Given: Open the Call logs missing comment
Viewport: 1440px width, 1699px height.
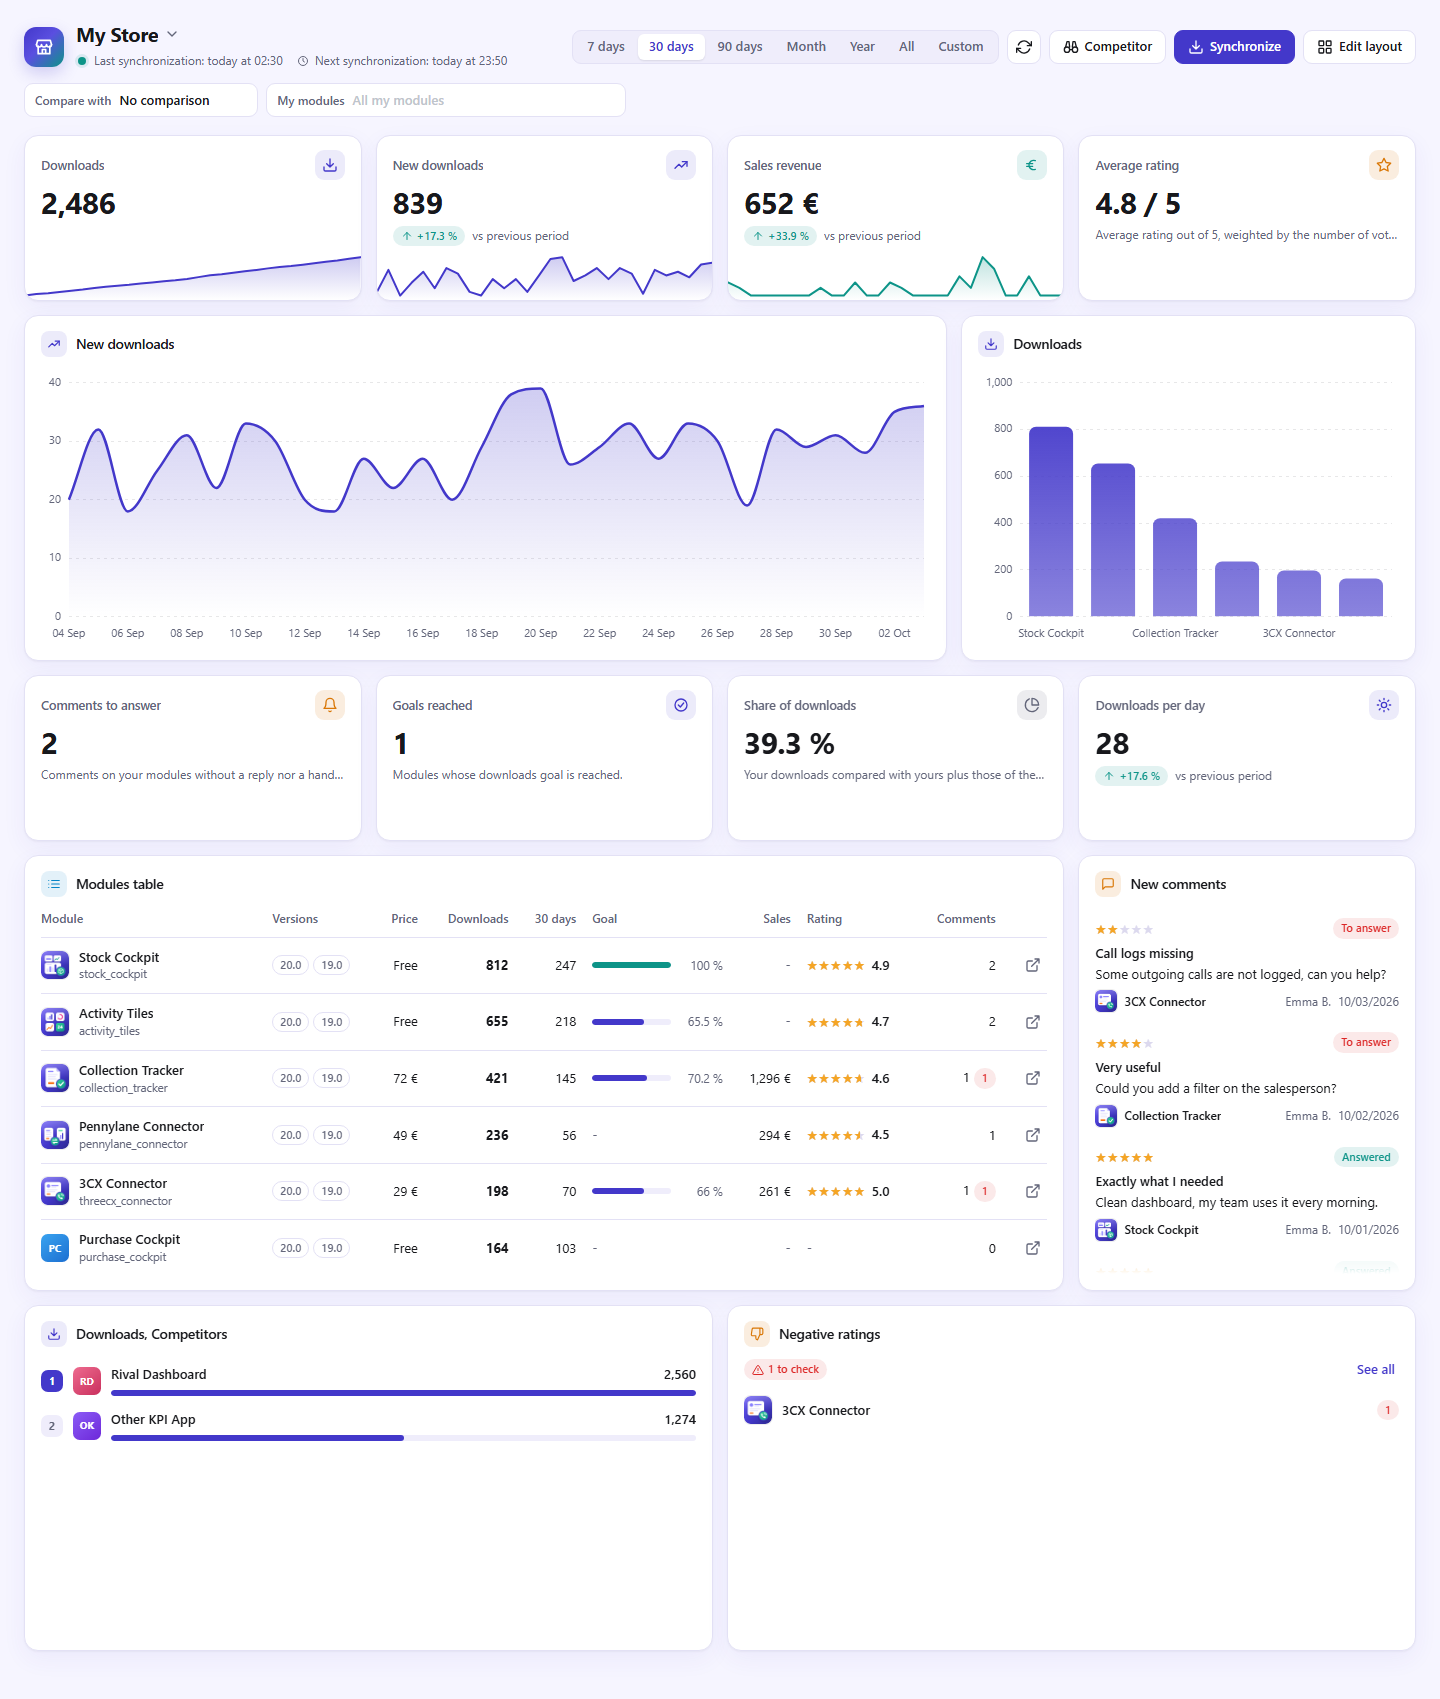Looking at the screenshot, I should [1144, 953].
